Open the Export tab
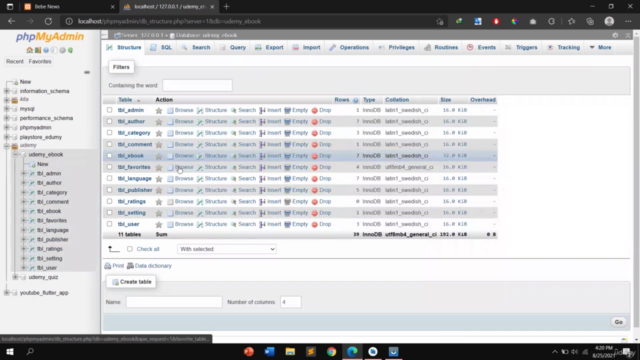Image resolution: width=640 pixels, height=360 pixels. point(269,47)
